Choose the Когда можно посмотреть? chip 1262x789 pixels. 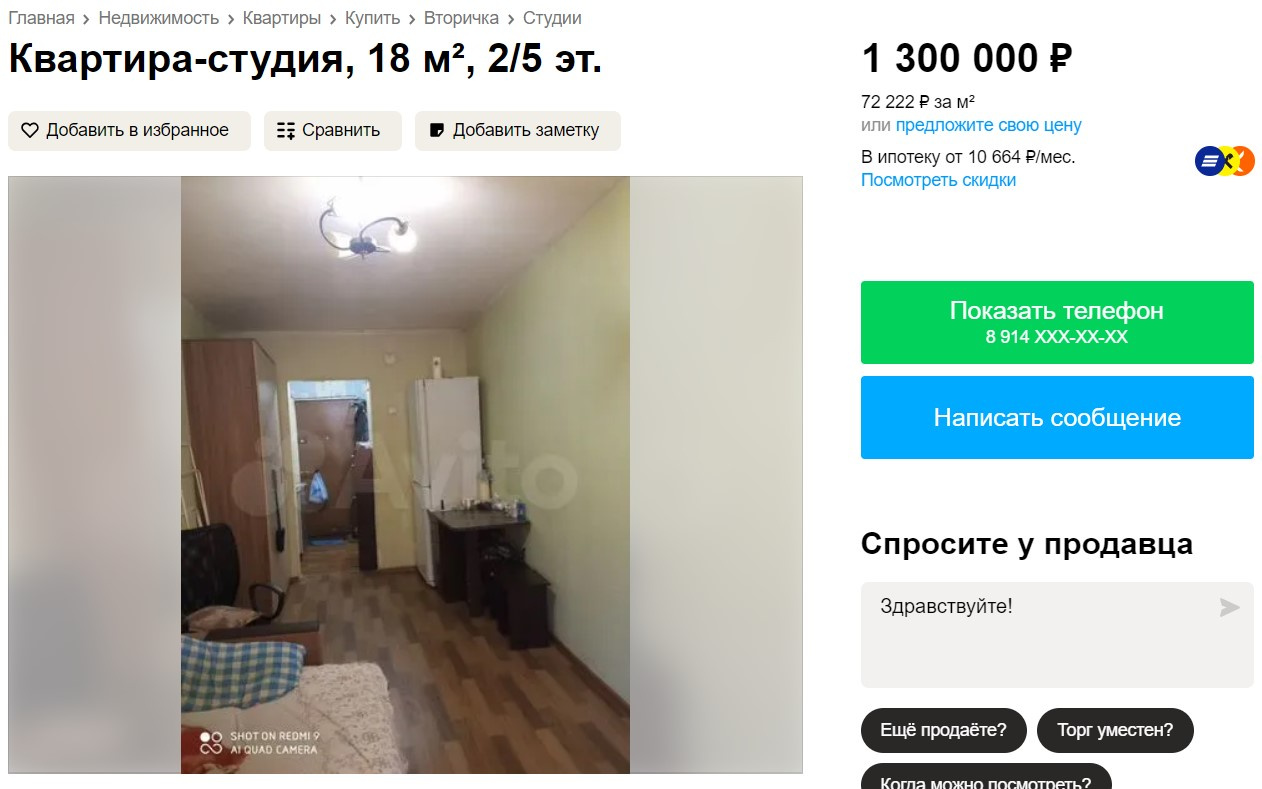click(985, 778)
